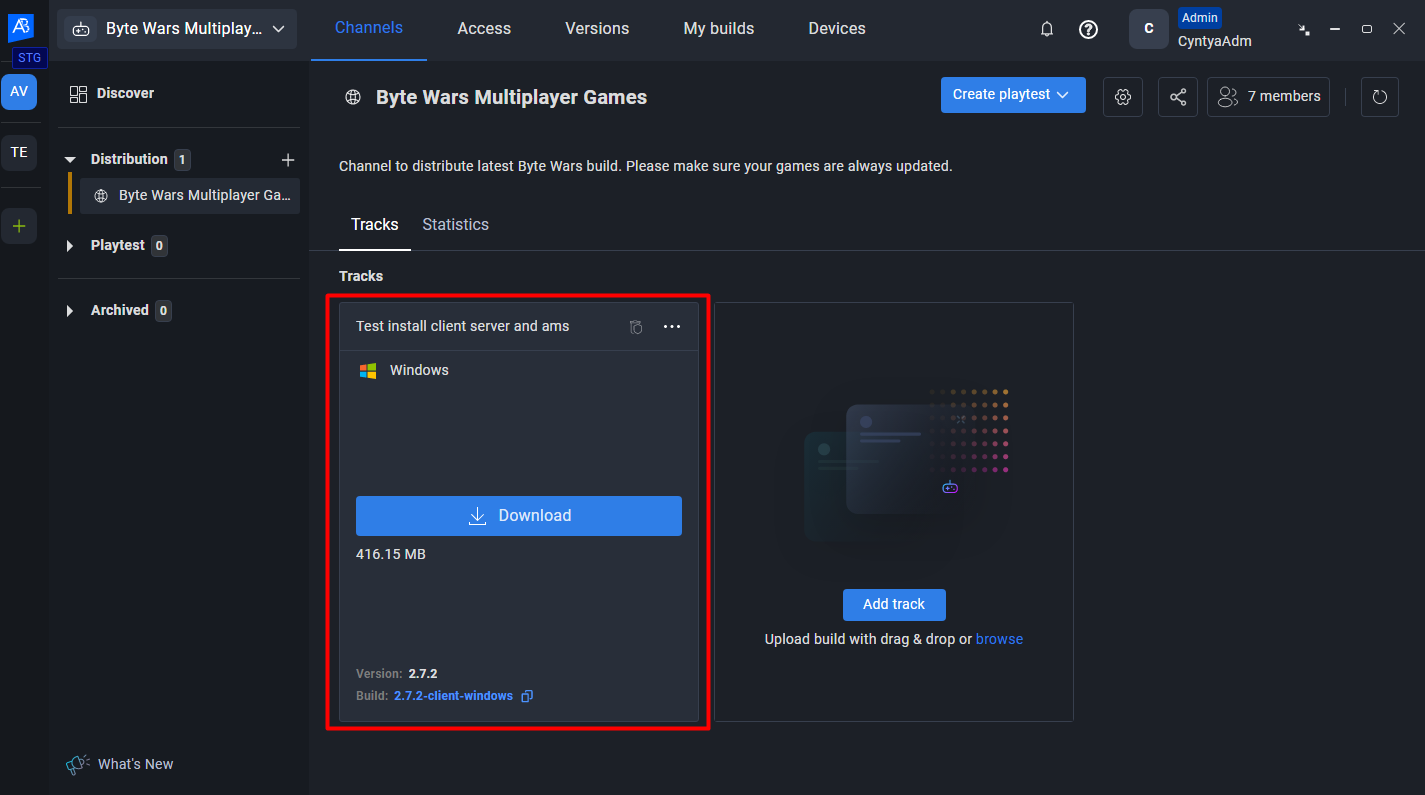Open the Create playtest dropdown
The height and width of the screenshot is (795, 1425).
(1013, 95)
